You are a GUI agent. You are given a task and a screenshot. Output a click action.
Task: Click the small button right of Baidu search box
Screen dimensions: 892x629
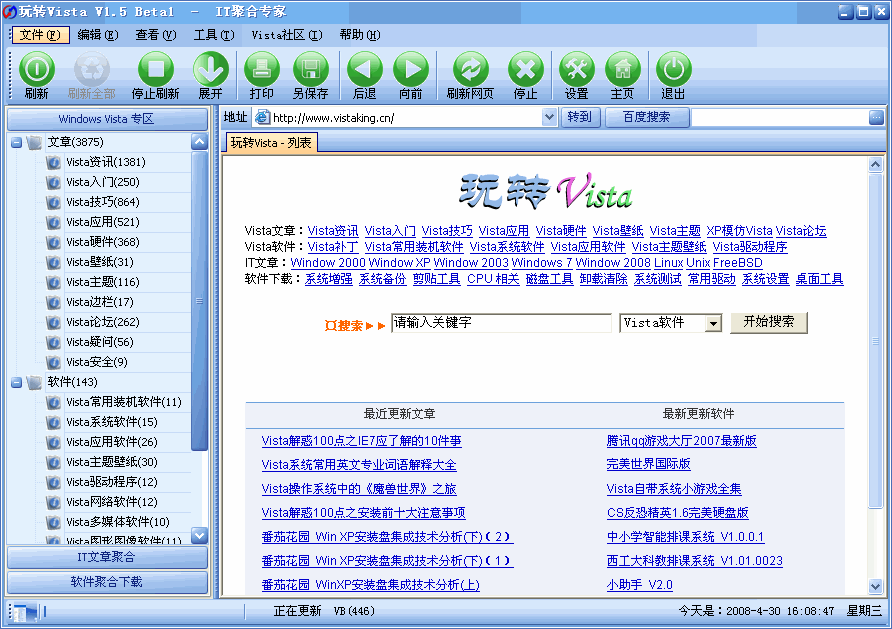[876, 117]
